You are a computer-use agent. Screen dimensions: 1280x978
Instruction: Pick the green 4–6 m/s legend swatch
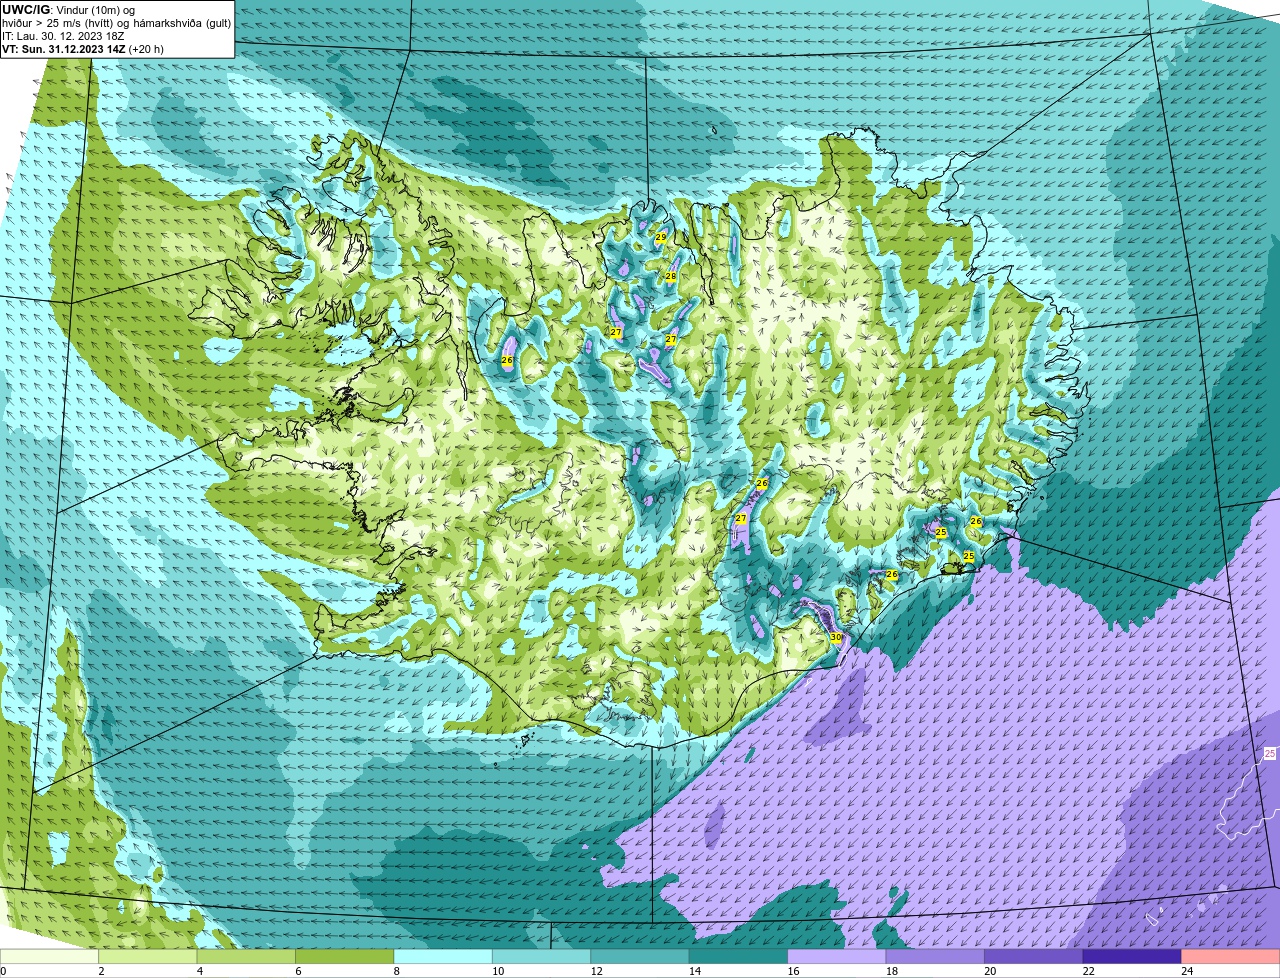click(x=247, y=956)
